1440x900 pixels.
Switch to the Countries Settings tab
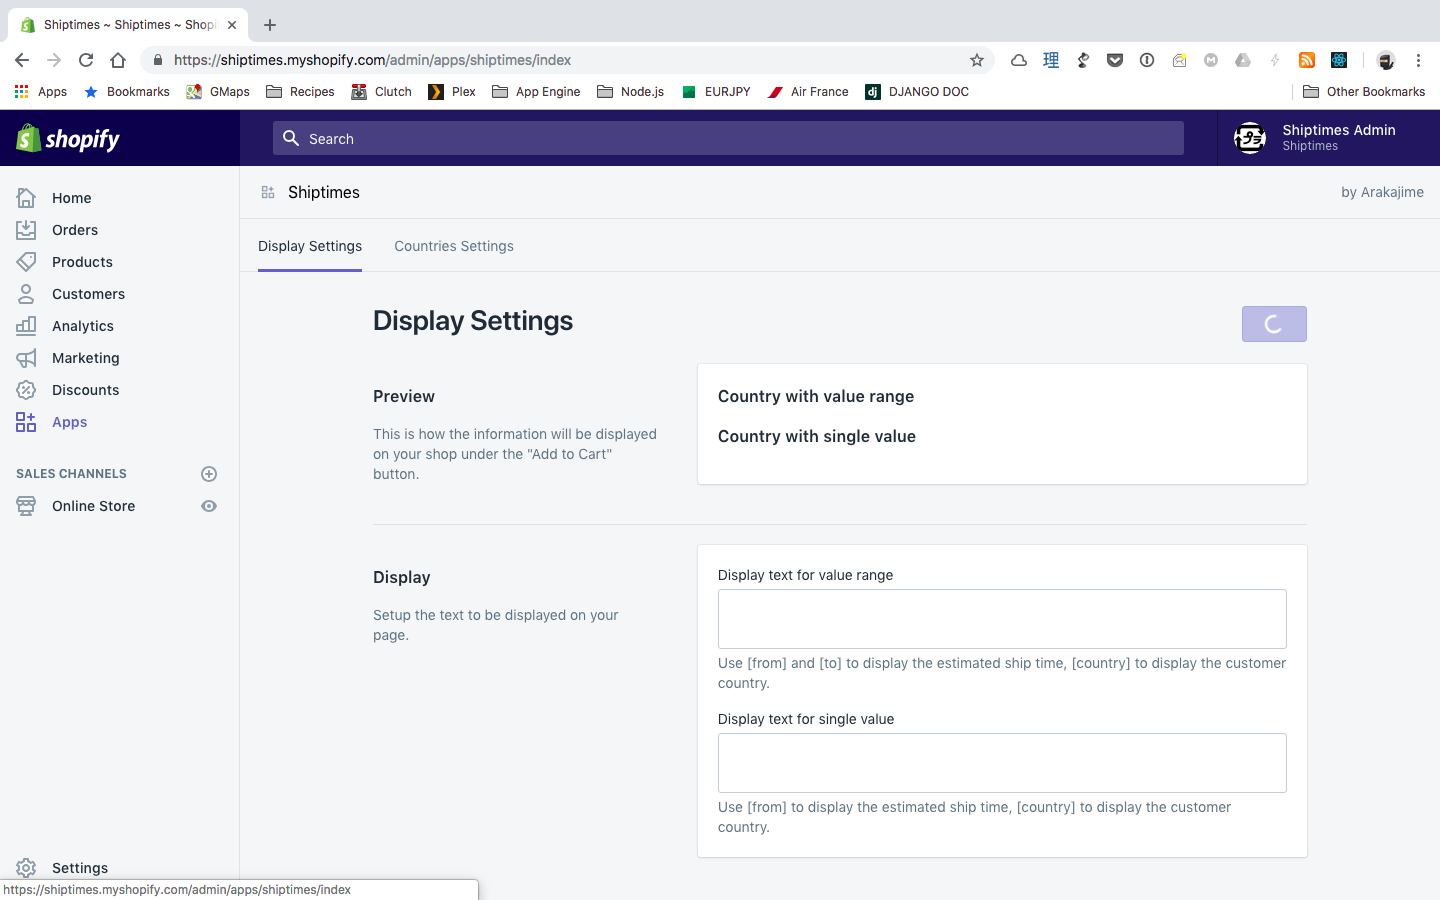(453, 246)
